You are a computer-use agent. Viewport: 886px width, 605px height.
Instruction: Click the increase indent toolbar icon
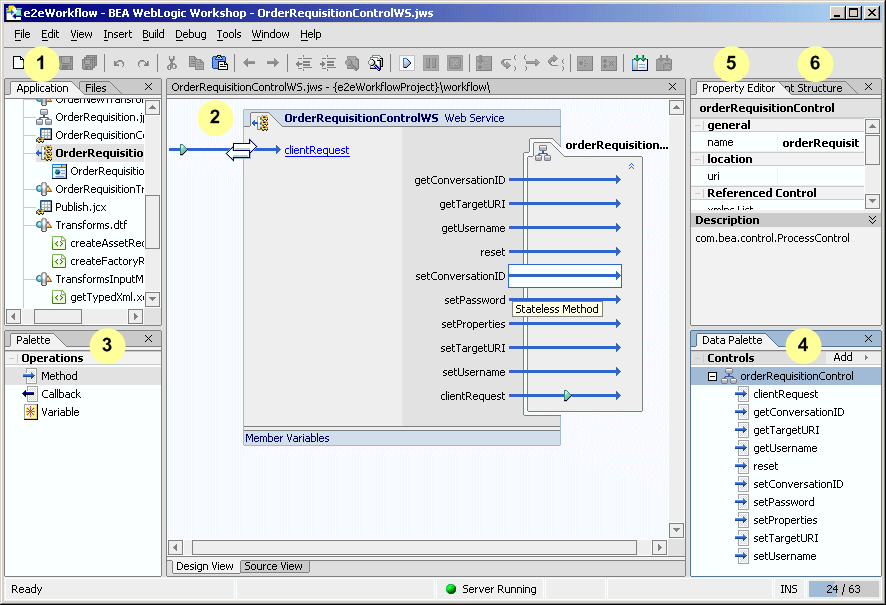coord(328,63)
